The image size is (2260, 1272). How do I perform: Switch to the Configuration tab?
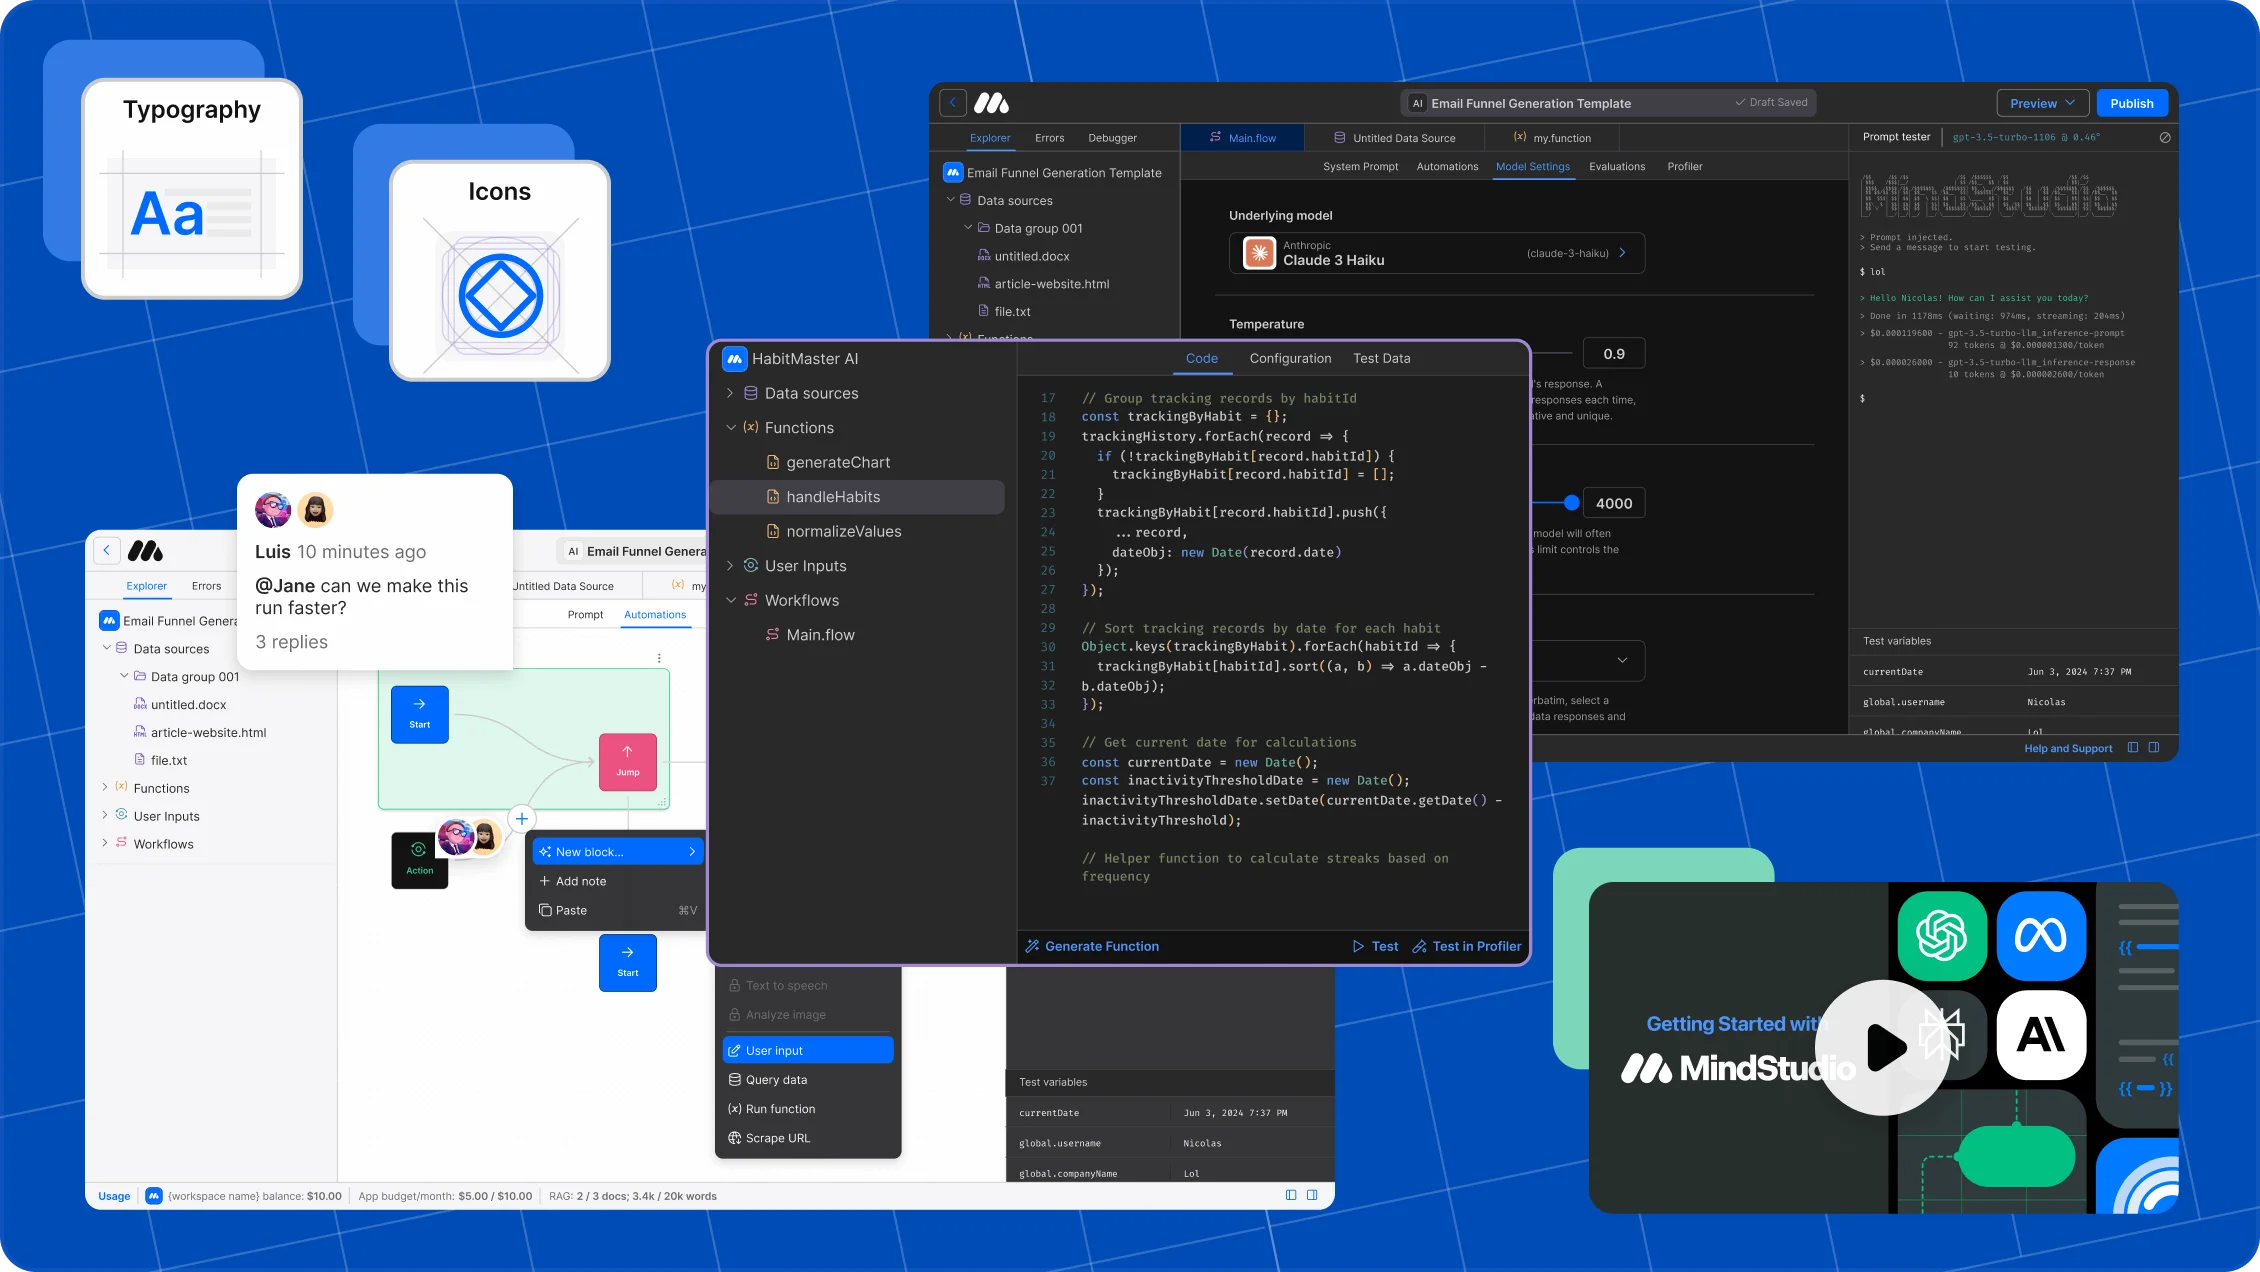click(x=1290, y=358)
